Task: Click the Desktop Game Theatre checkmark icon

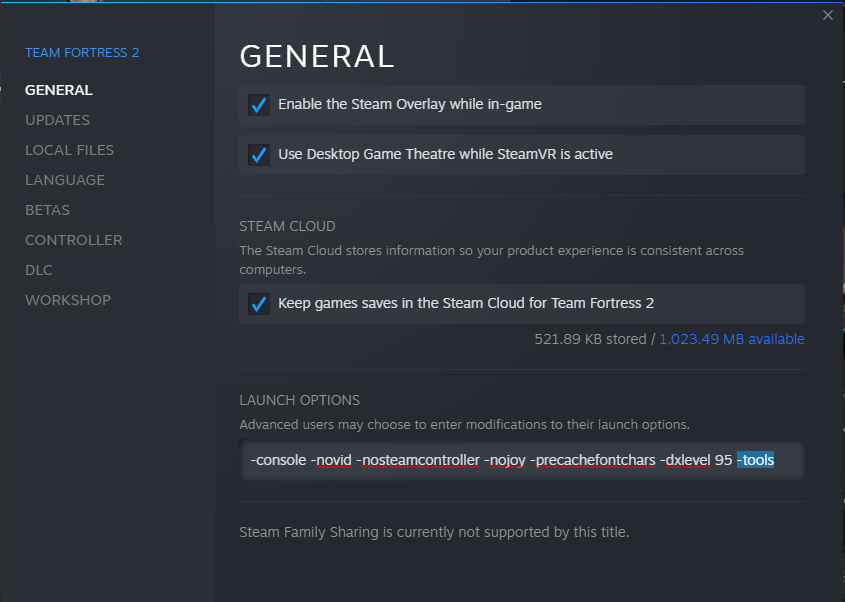Action: tap(259, 154)
